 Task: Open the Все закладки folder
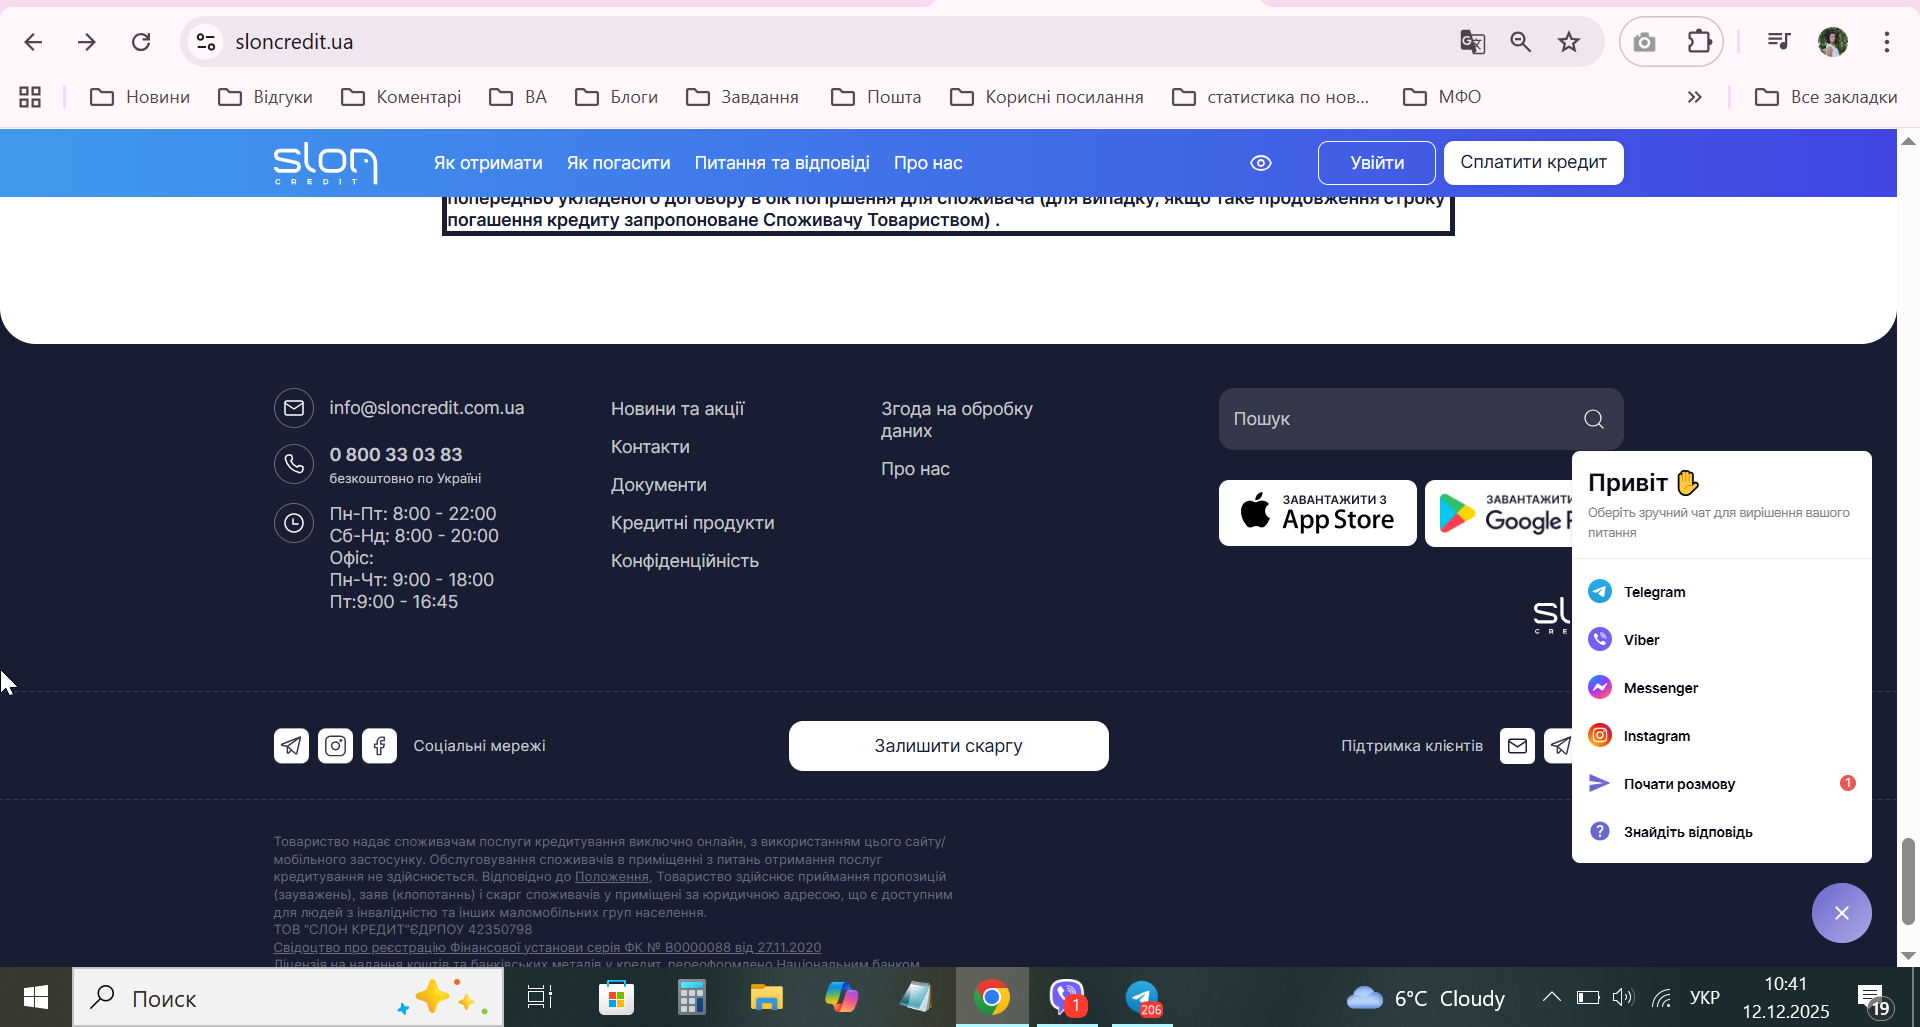tap(1826, 97)
